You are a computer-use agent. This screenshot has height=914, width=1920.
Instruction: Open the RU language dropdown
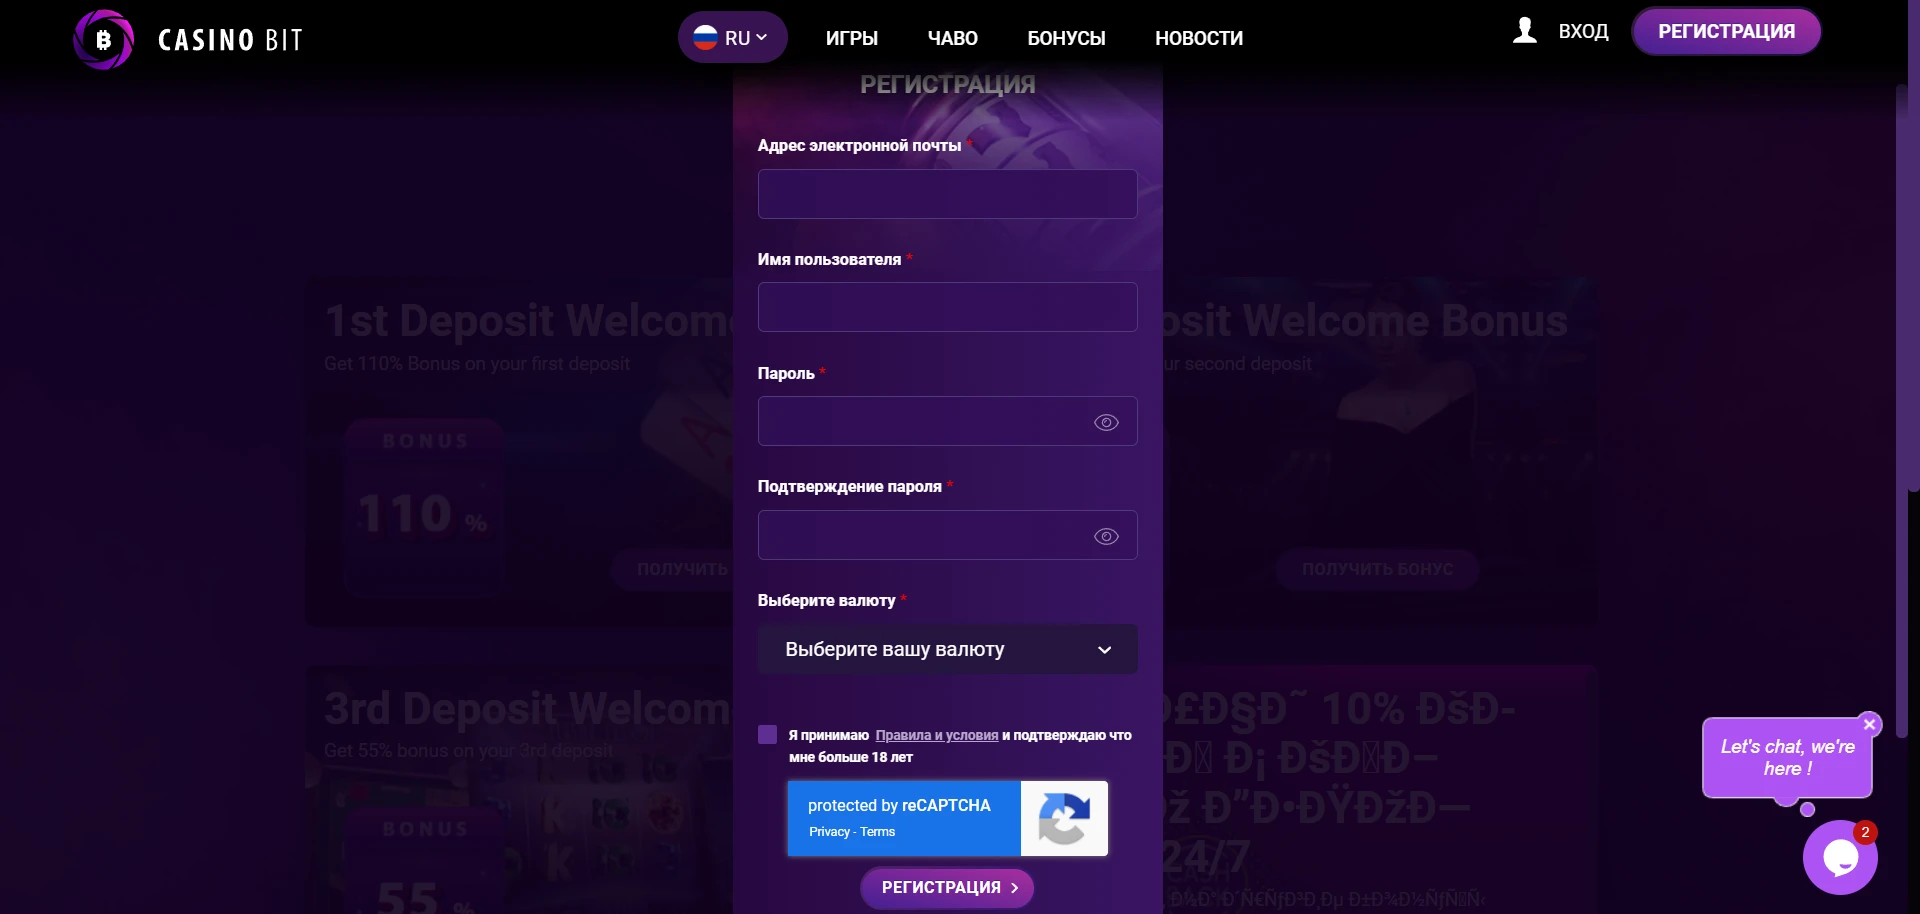point(733,37)
